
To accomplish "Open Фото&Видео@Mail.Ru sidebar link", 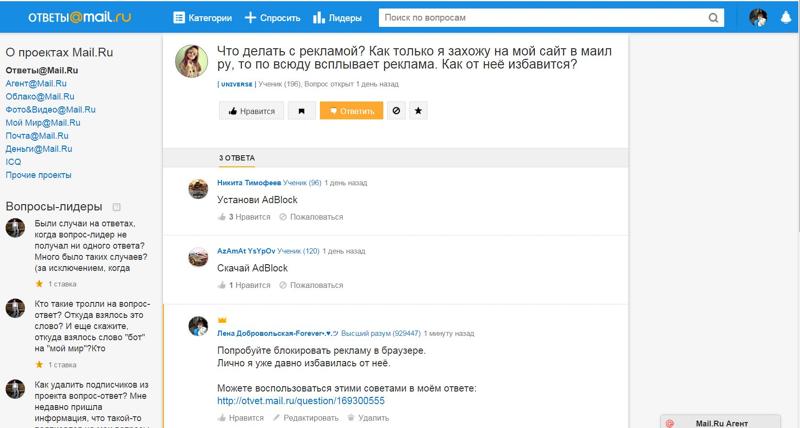I will (51, 110).
